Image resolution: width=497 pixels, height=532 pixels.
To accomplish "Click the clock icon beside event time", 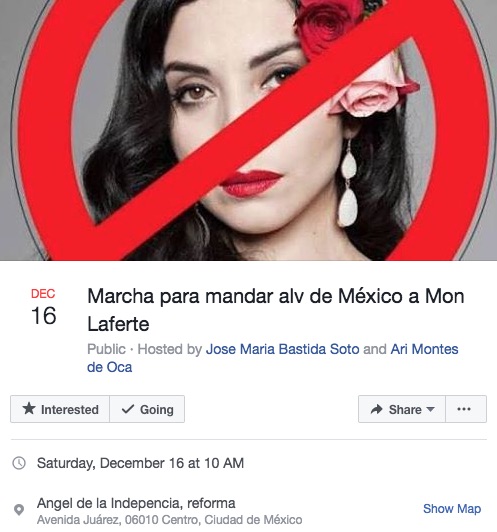I will click(x=19, y=463).
